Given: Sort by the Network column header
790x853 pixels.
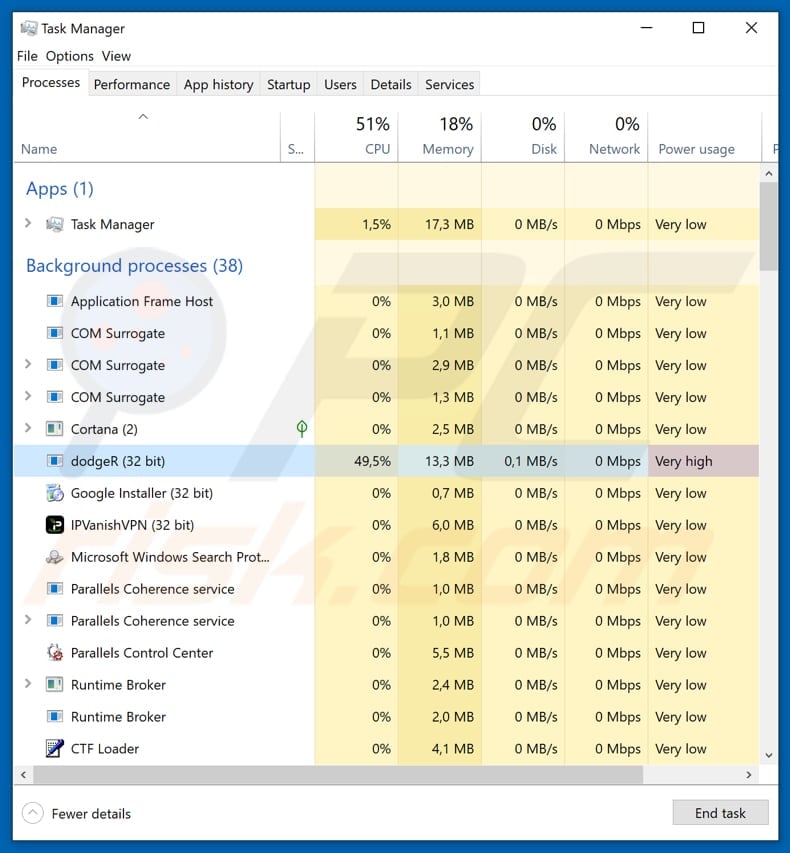Looking at the screenshot, I should tap(606, 137).
